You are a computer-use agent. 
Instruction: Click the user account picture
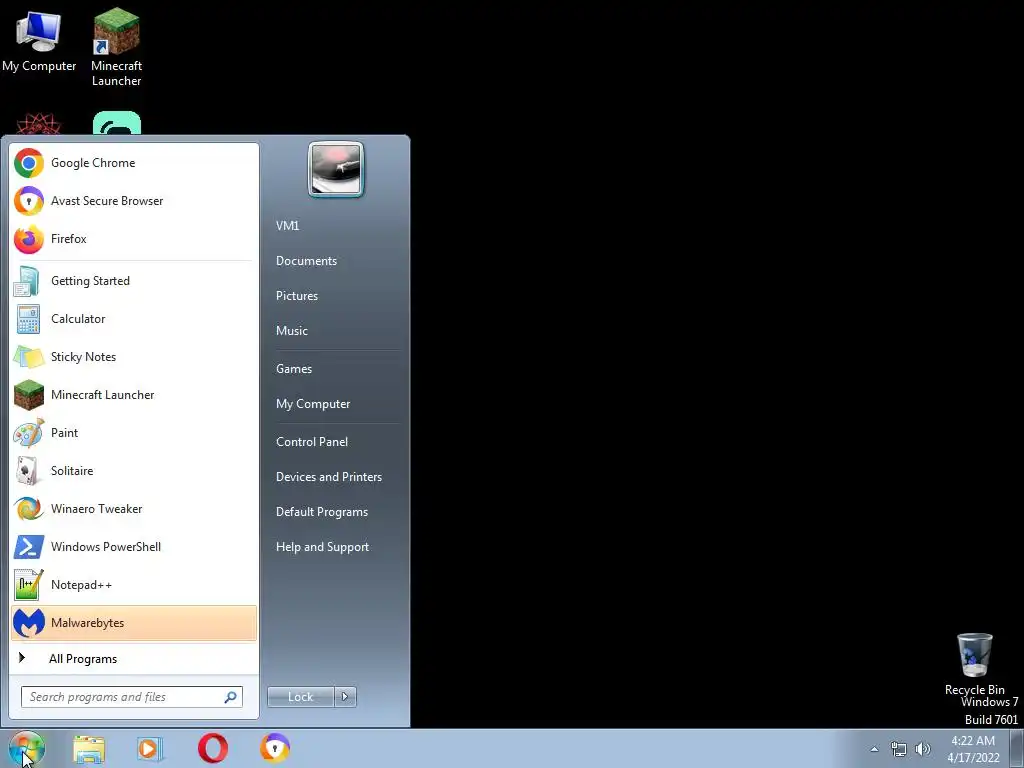pyautogui.click(x=336, y=169)
